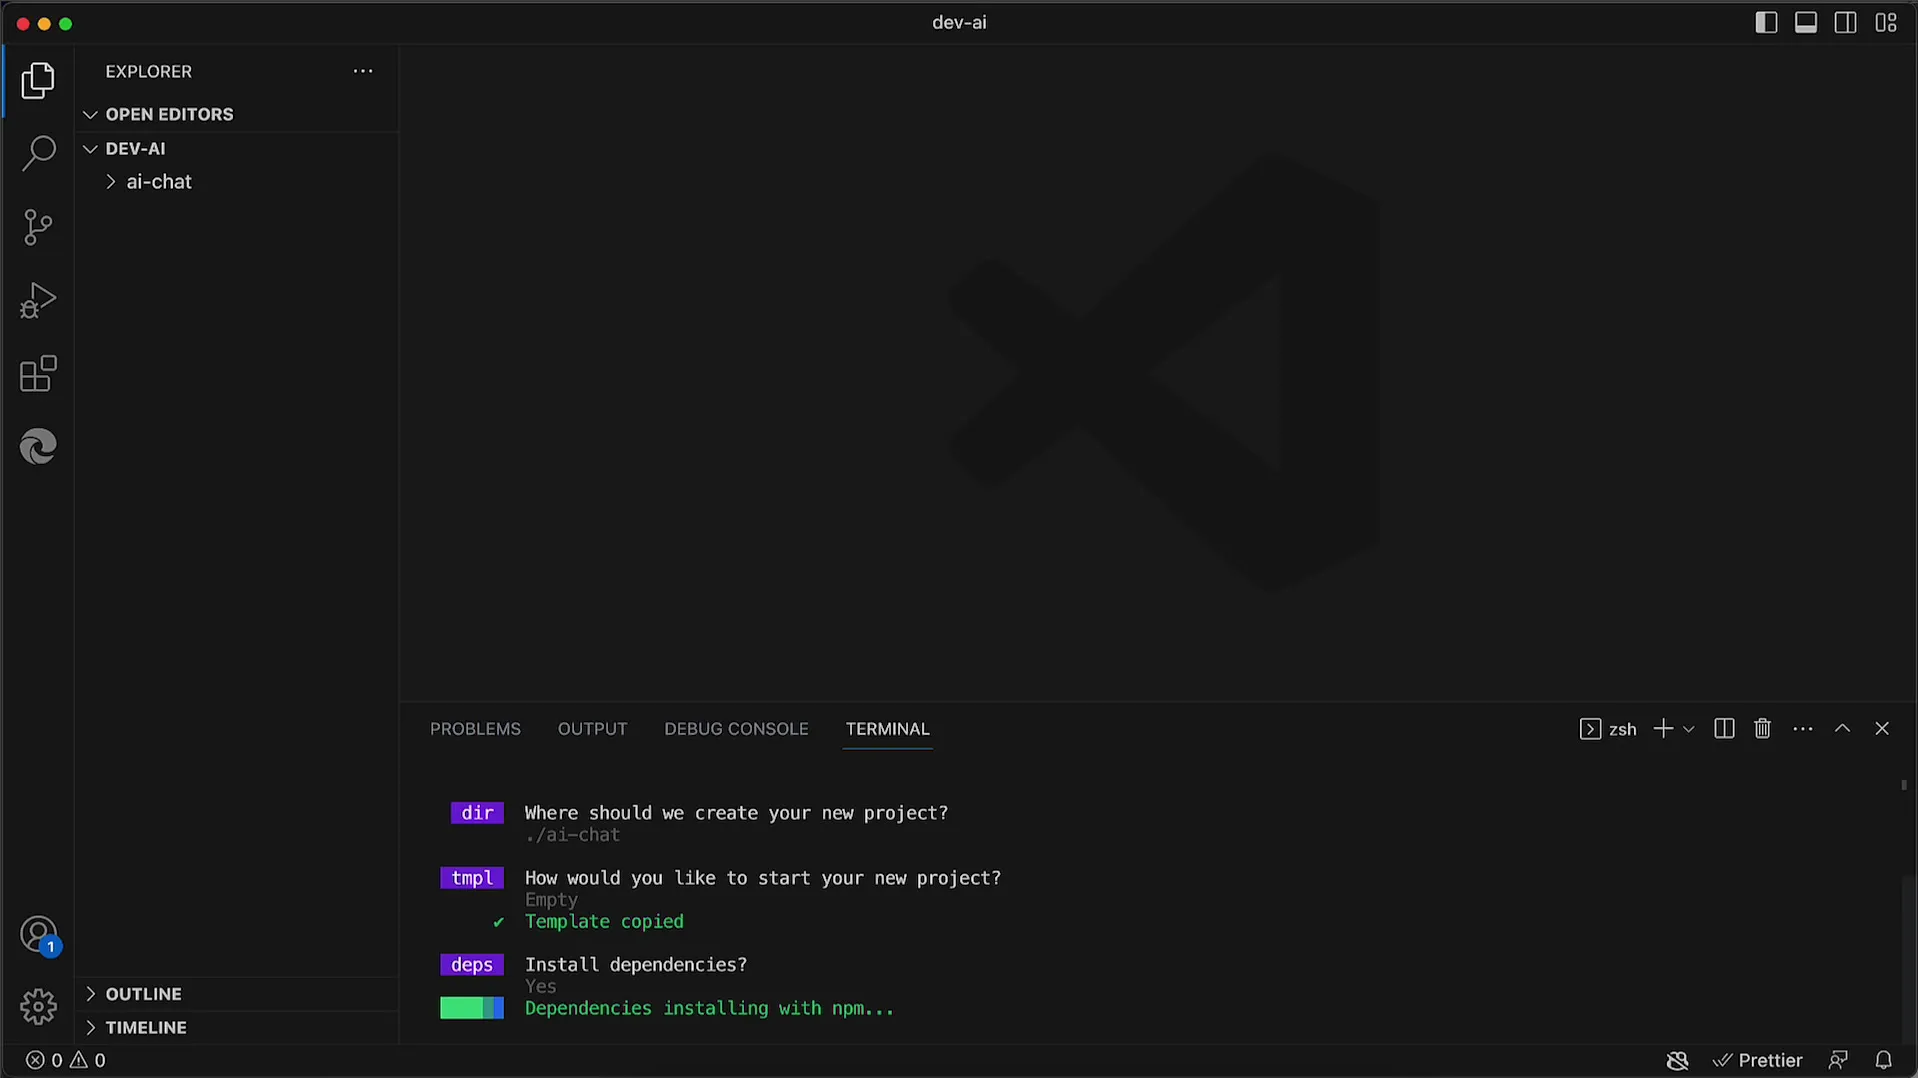Create a new terminal with plus
The height and width of the screenshot is (1078, 1918).
pyautogui.click(x=1663, y=729)
